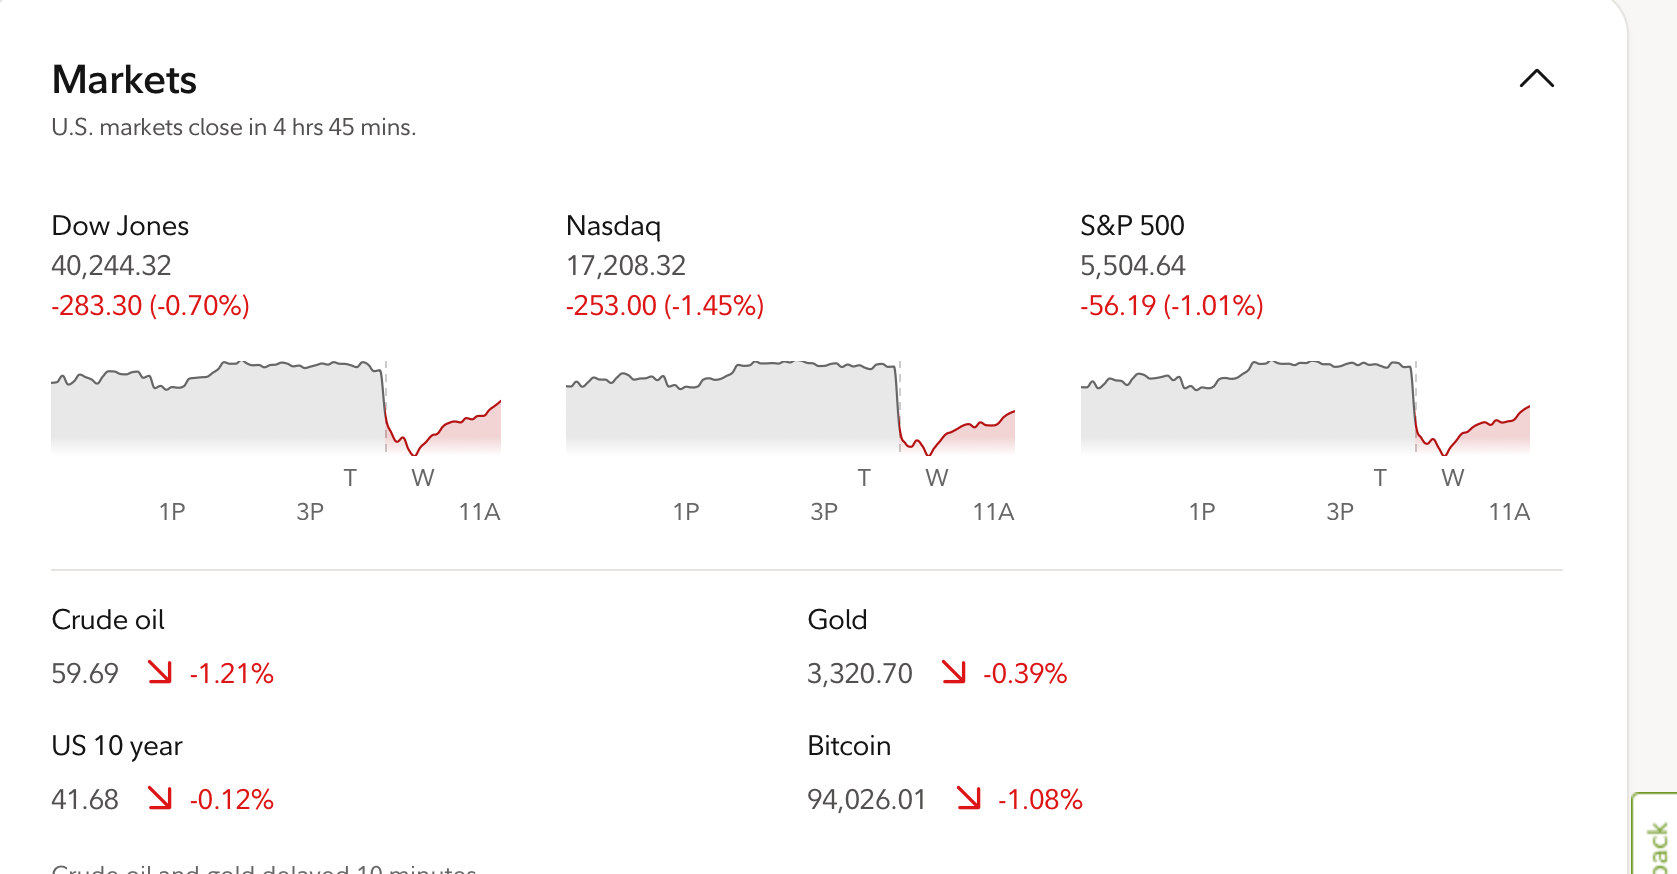Screen dimensions: 1677x874
Task: Open the Bitcoin quote
Action: coord(849,746)
